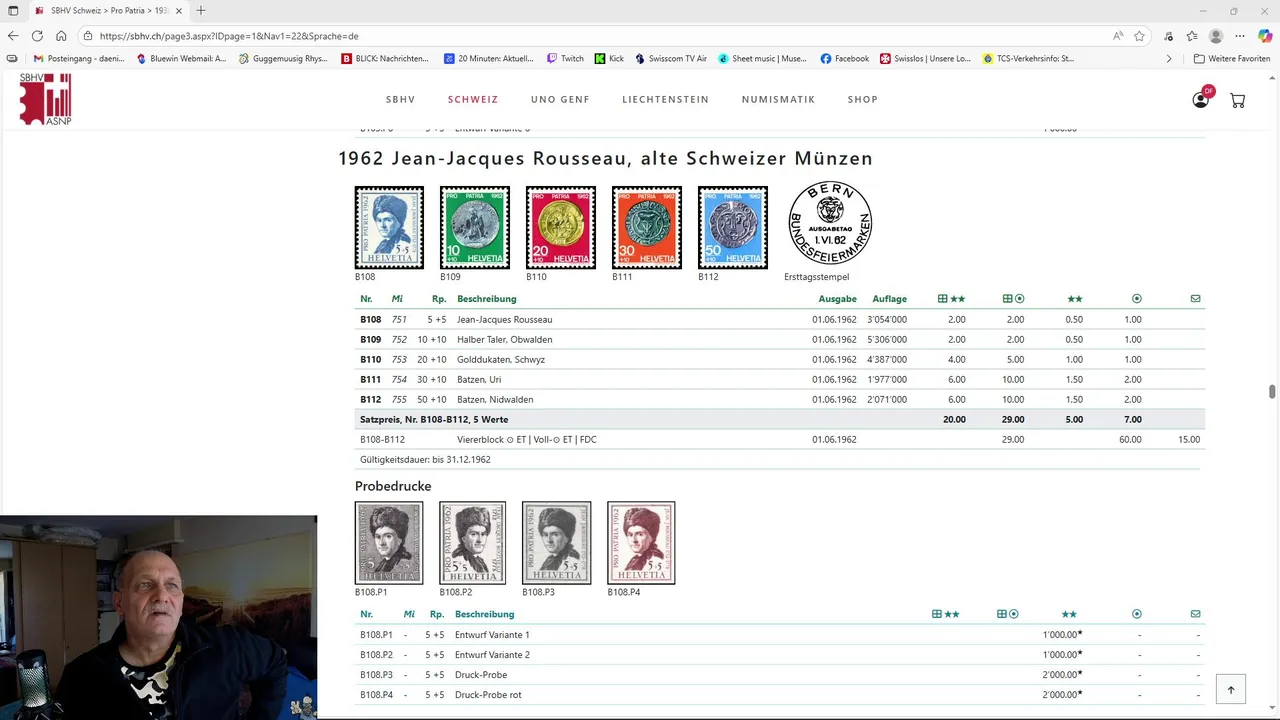Click the browser back arrow
The height and width of the screenshot is (720, 1280).
[13, 36]
